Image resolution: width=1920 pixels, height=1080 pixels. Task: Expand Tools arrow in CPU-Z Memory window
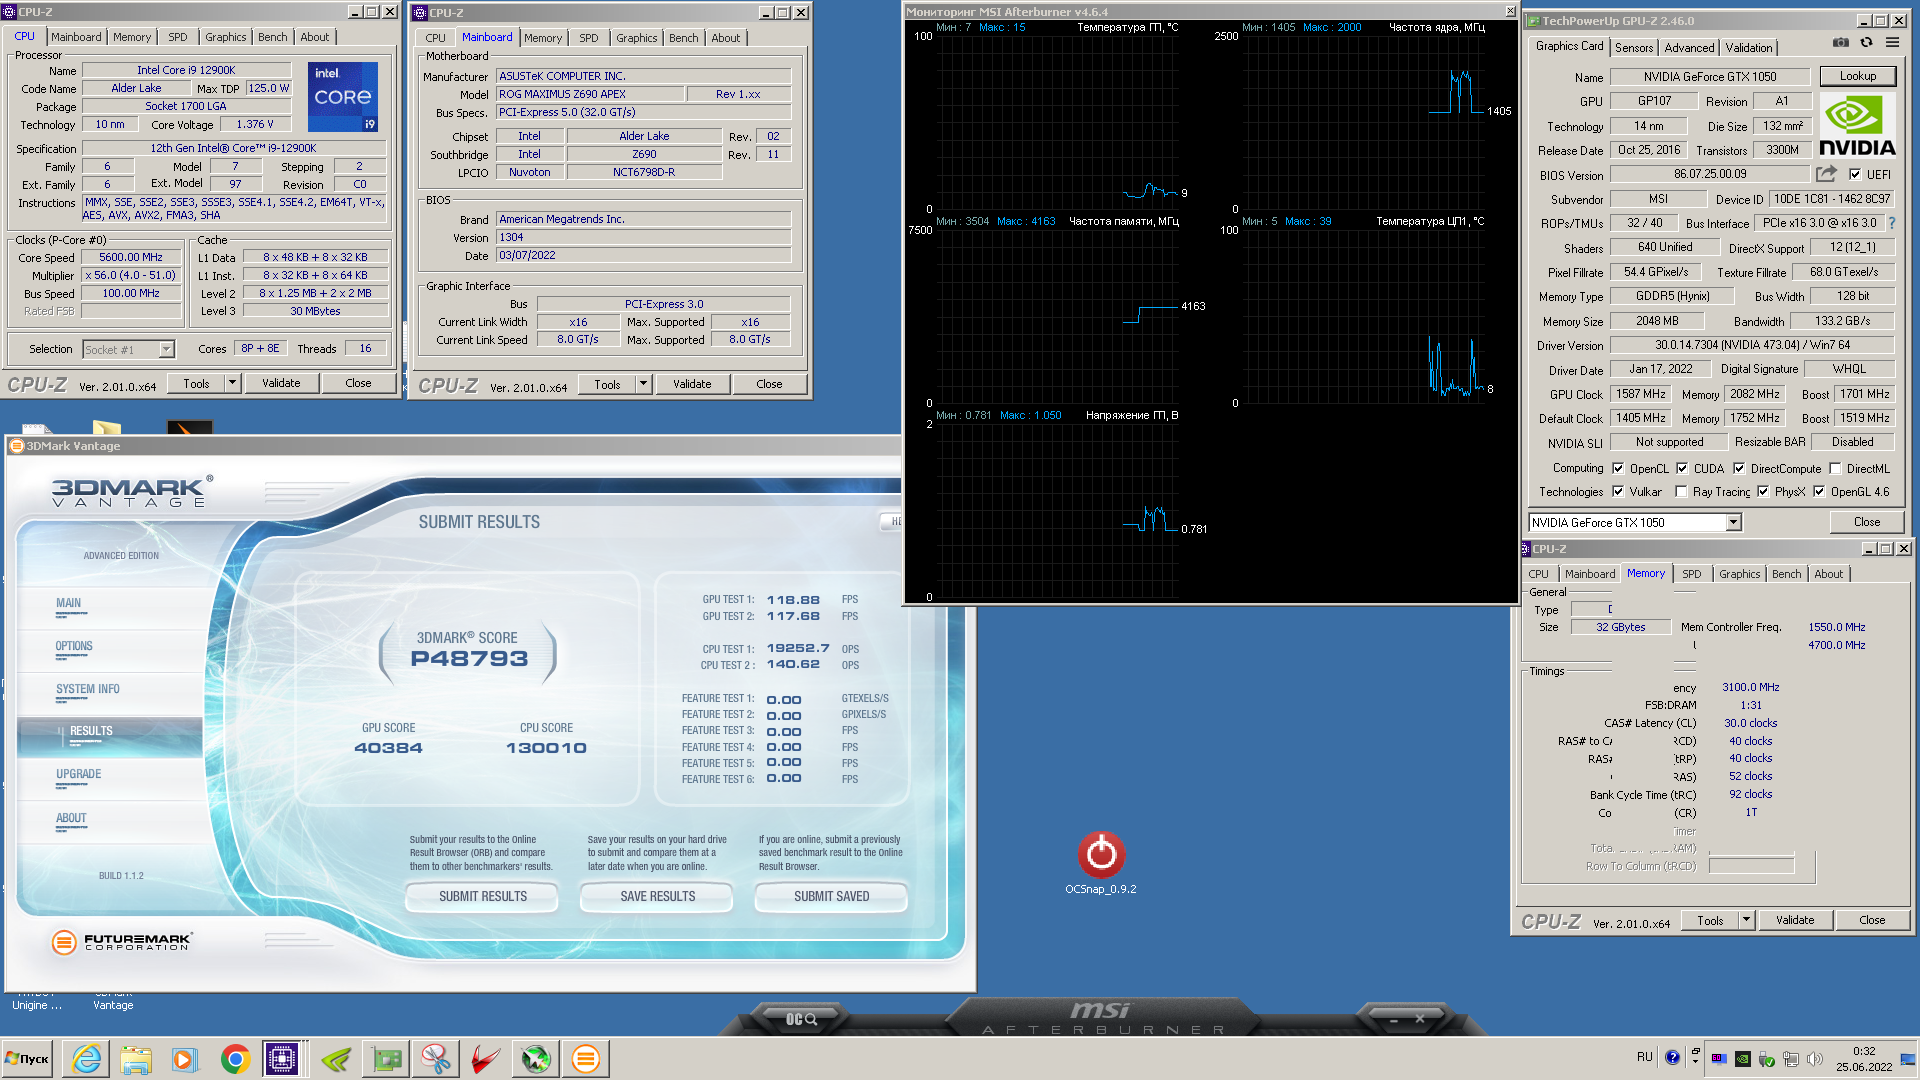(x=1746, y=920)
